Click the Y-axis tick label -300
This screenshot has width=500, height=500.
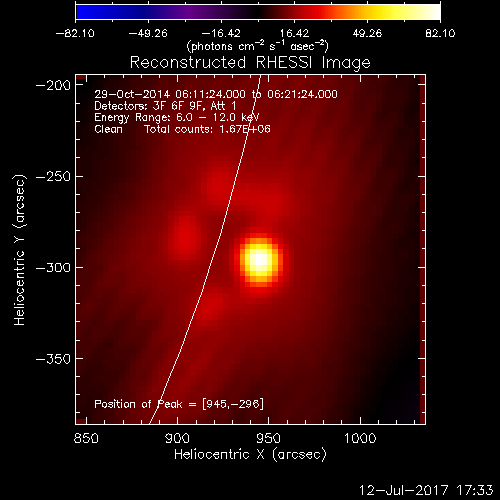point(53,267)
